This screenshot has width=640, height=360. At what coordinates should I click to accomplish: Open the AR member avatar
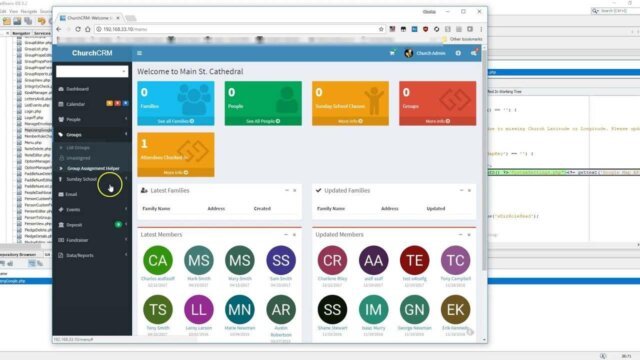(x=281, y=309)
